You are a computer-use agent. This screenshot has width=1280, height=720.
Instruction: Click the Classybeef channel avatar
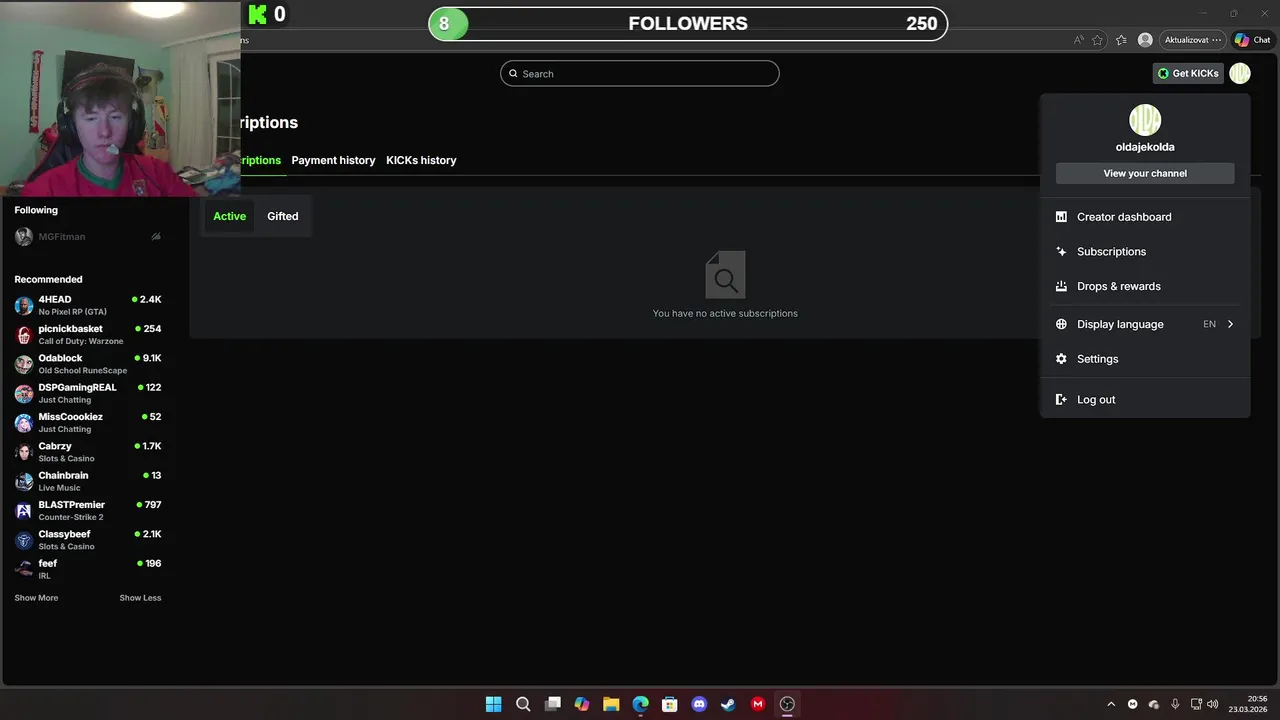24,540
